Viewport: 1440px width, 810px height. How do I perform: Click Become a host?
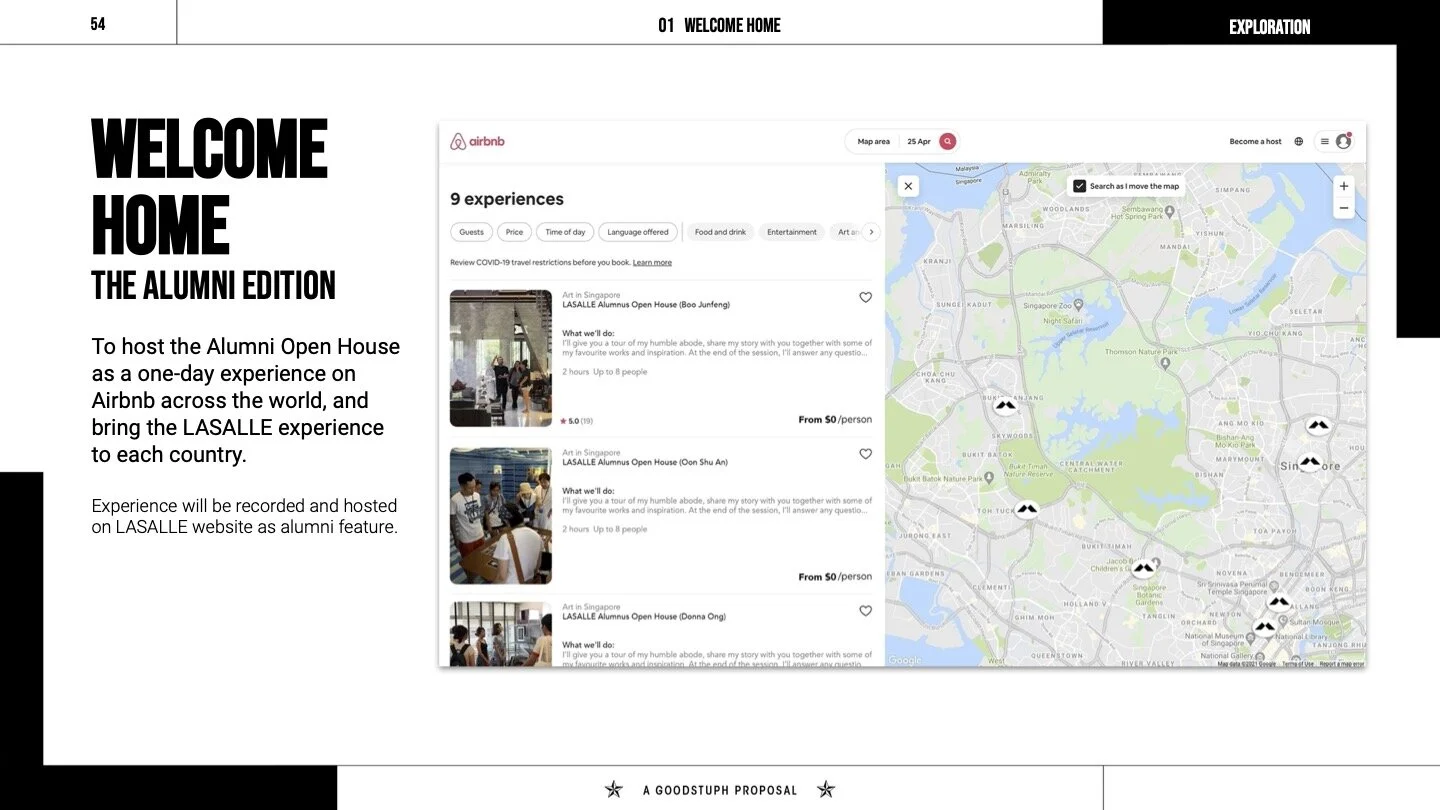coord(1255,142)
